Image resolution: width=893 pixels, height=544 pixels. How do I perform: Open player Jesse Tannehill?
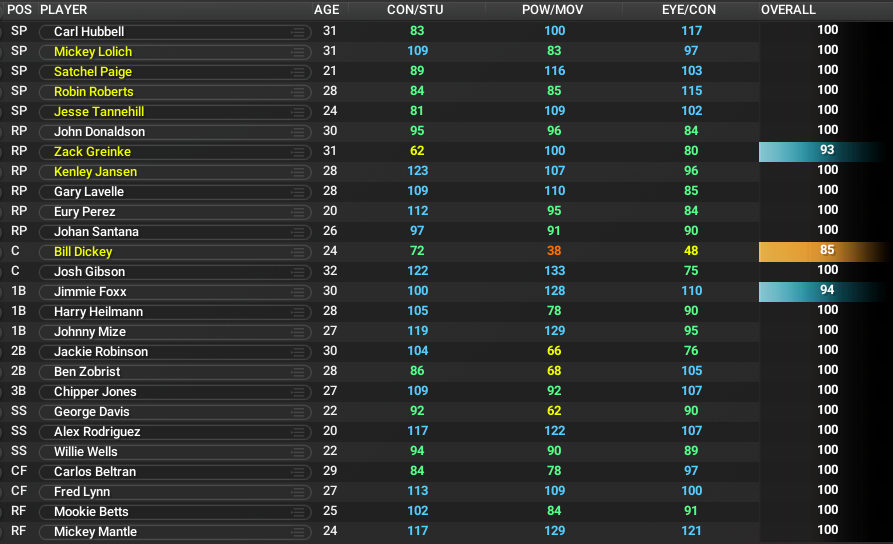point(99,112)
